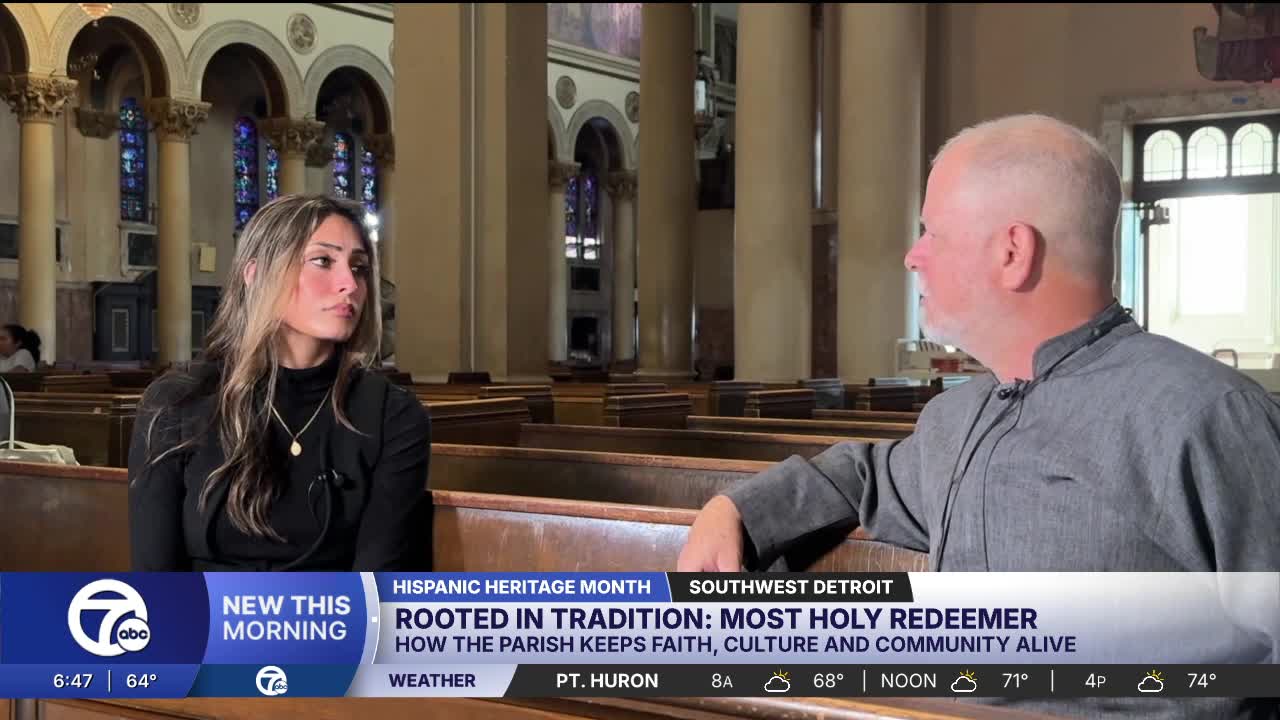Click the blue stained glass window behind the reporter

click(246, 172)
